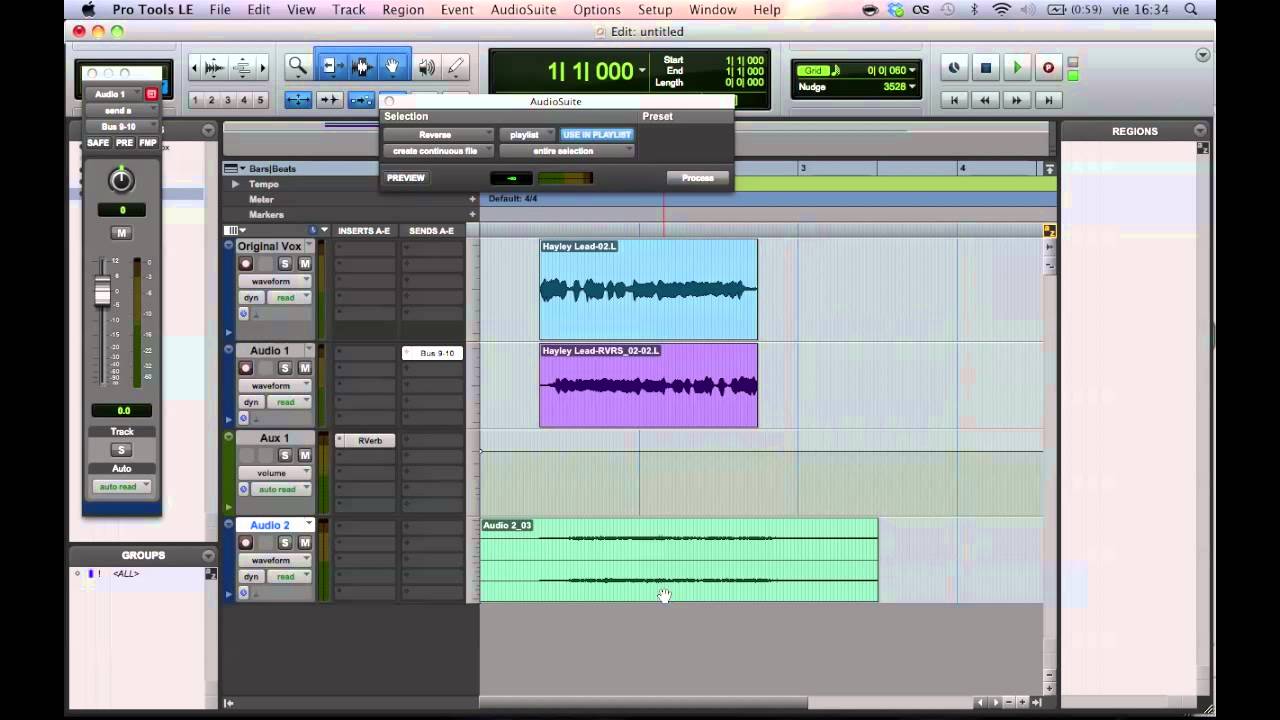The image size is (1280, 720).
Task: Open the Track menu
Action: point(349,10)
